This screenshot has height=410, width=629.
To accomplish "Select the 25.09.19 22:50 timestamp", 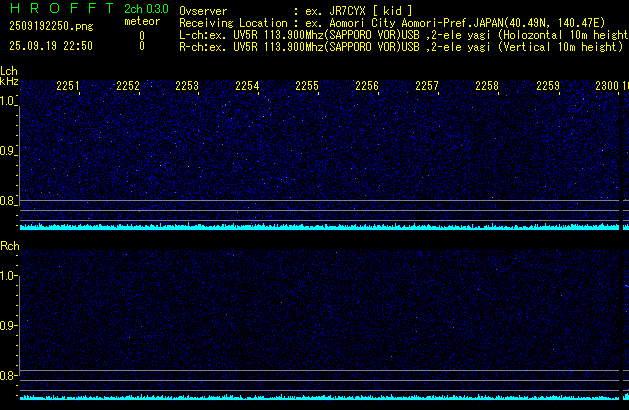I will (x=50, y=46).
